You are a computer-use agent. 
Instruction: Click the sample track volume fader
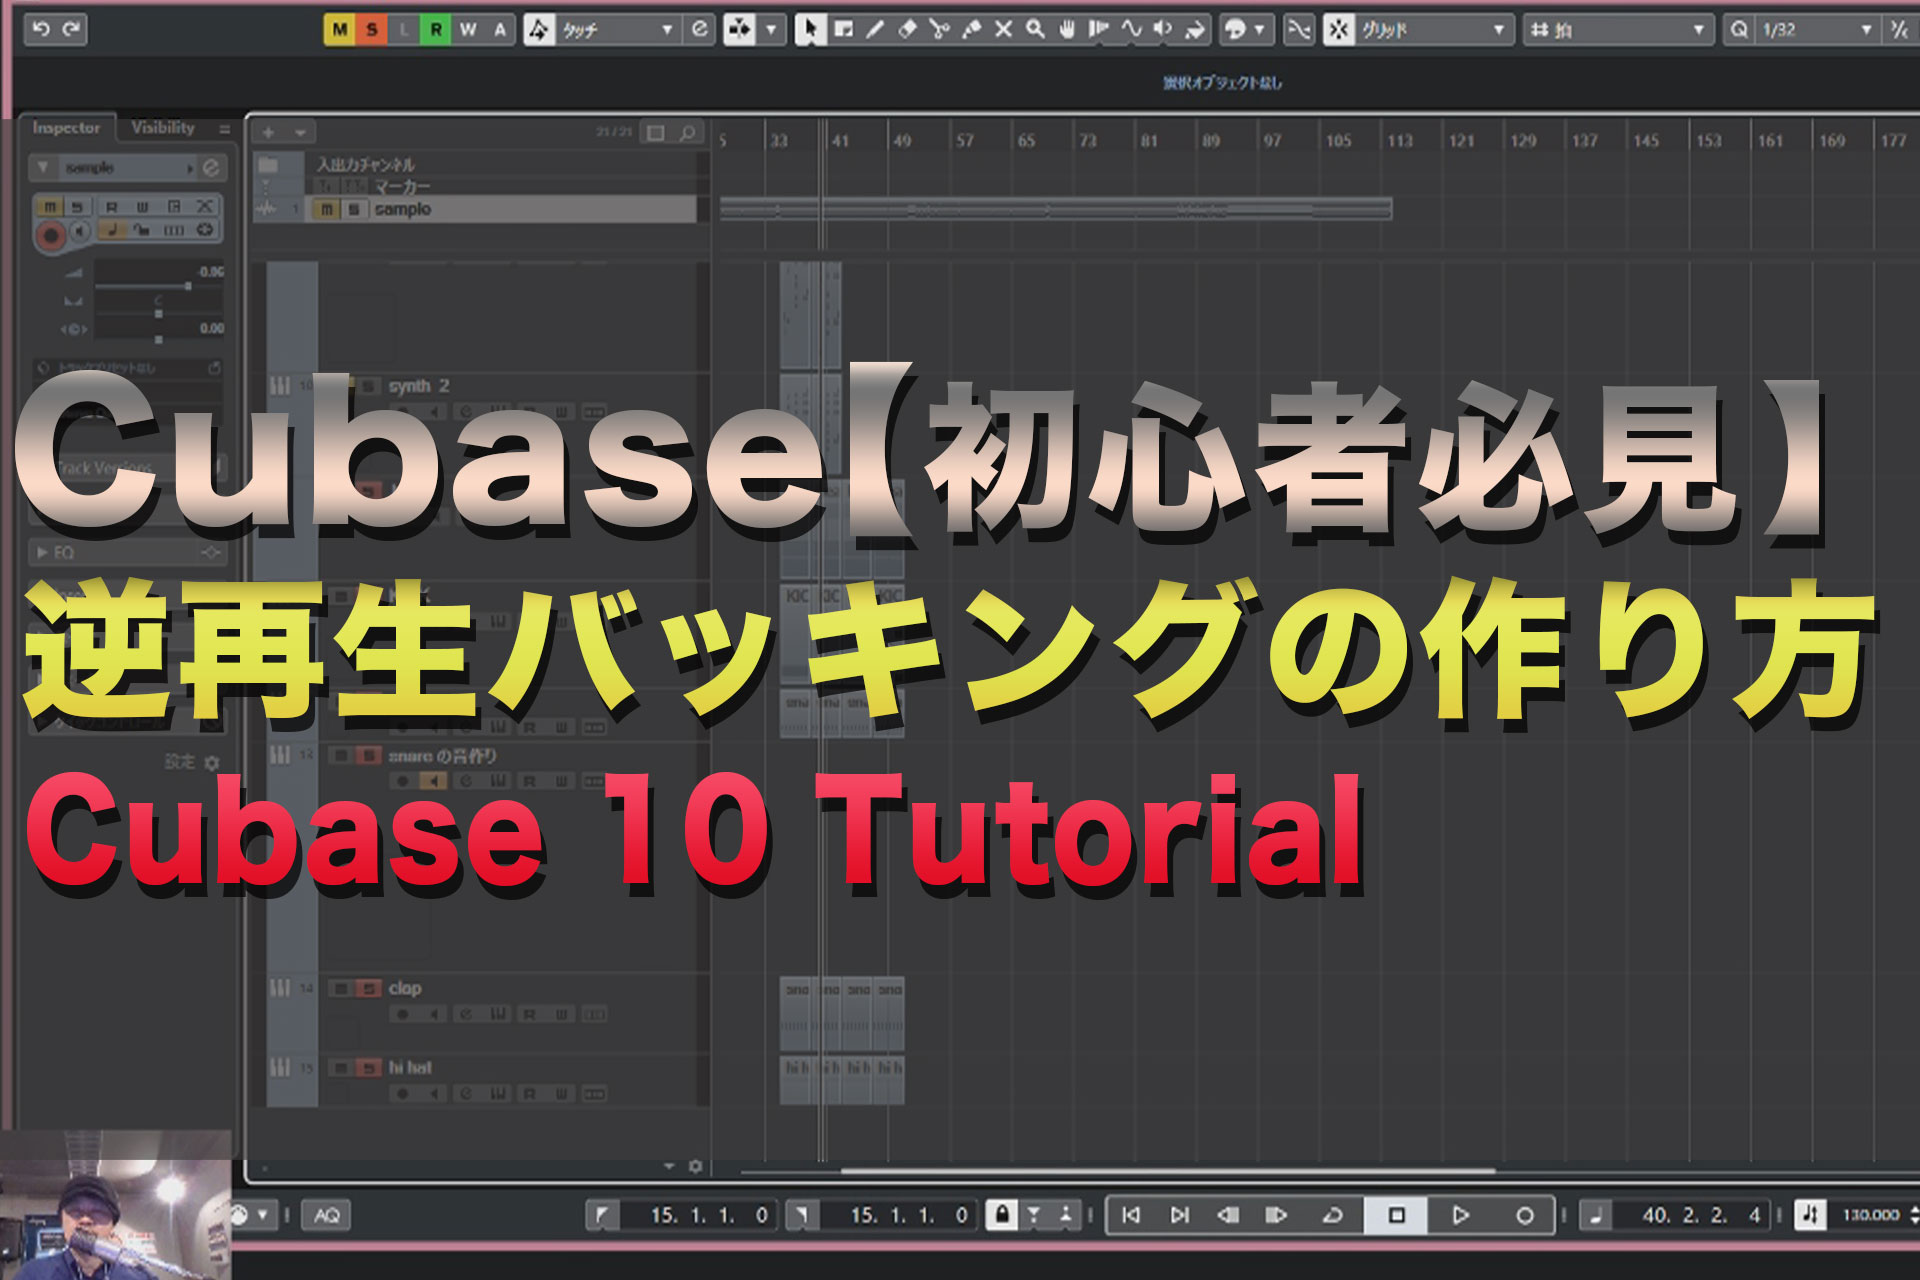pos(187,286)
